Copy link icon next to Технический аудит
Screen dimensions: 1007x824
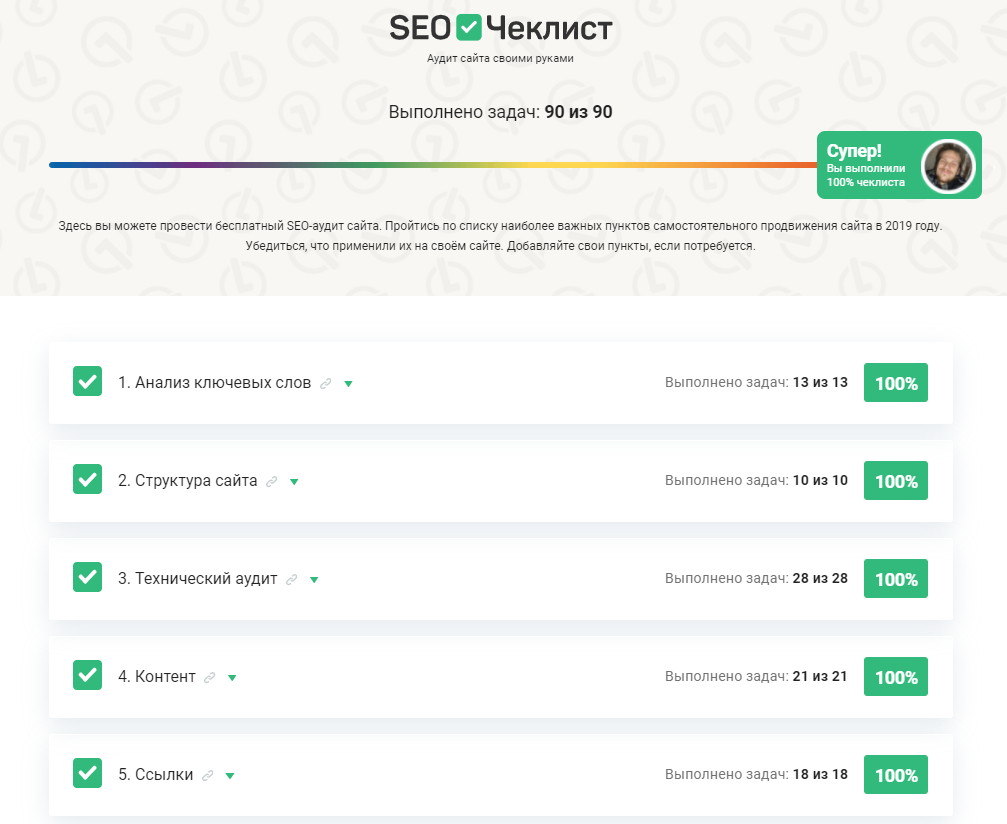tap(291, 580)
